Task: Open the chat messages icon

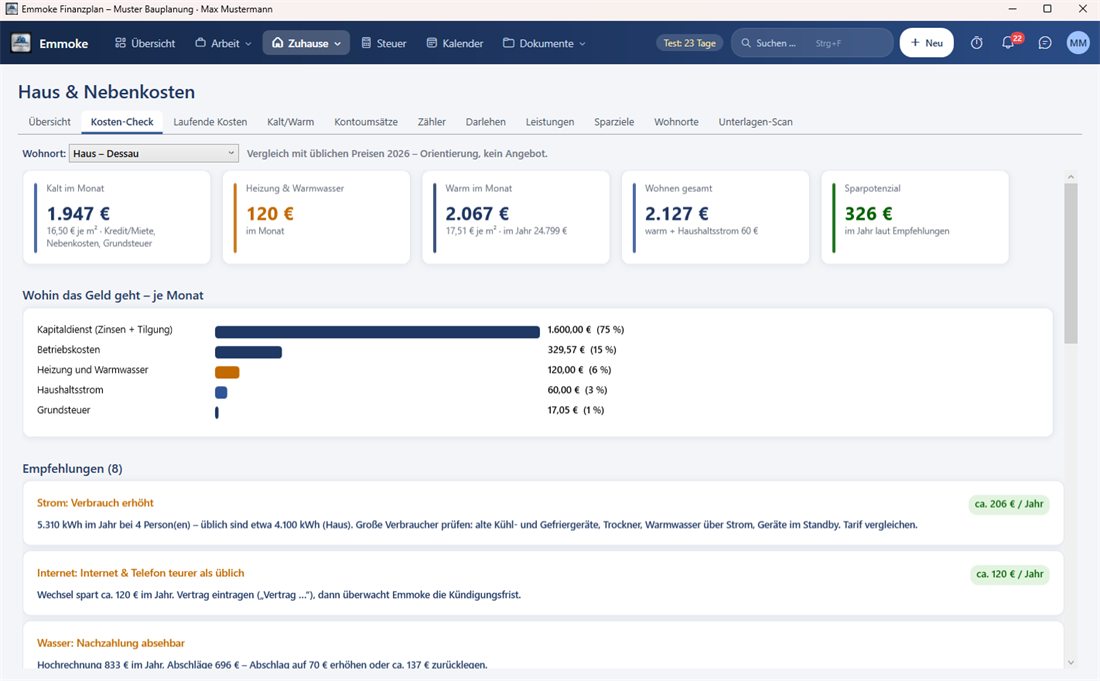Action: (1045, 43)
